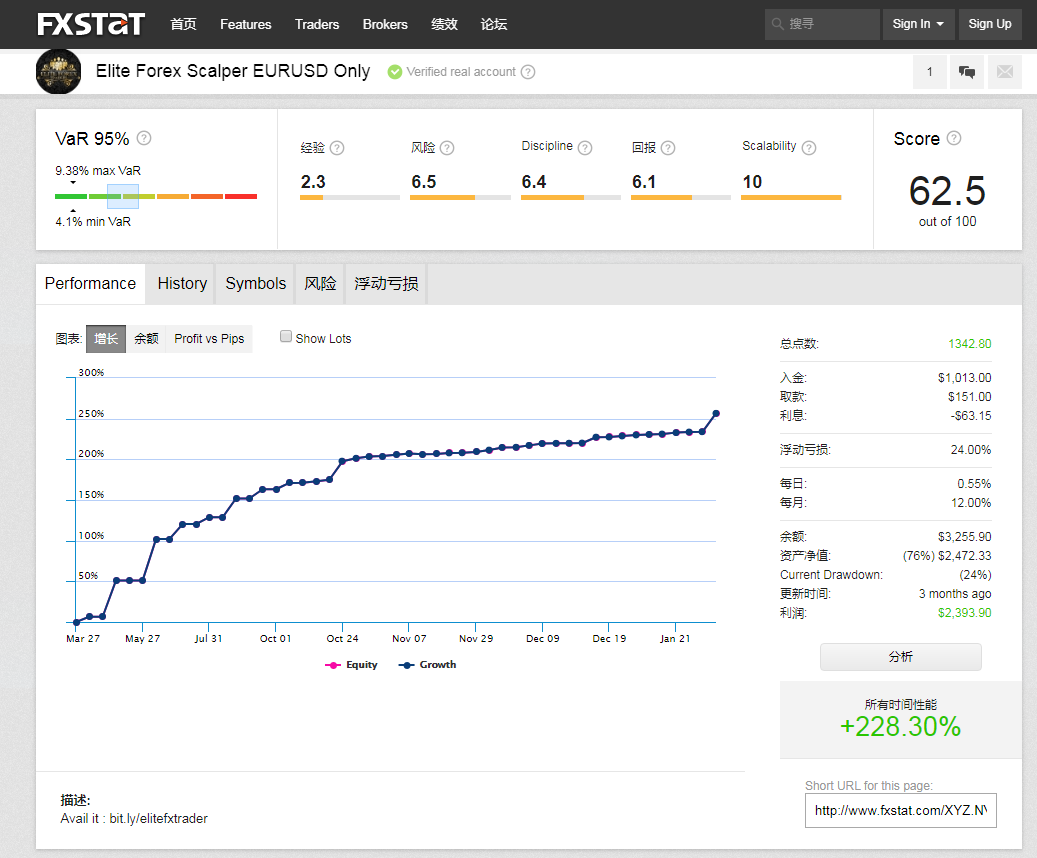1037x858 pixels.
Task: Switch to the History tab
Action: click(182, 284)
